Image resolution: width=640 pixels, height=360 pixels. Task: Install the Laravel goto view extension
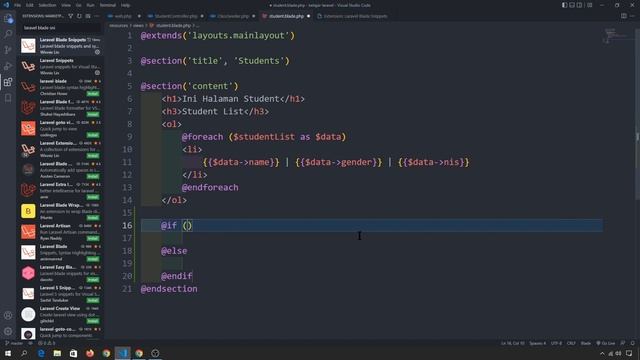coord(93,135)
